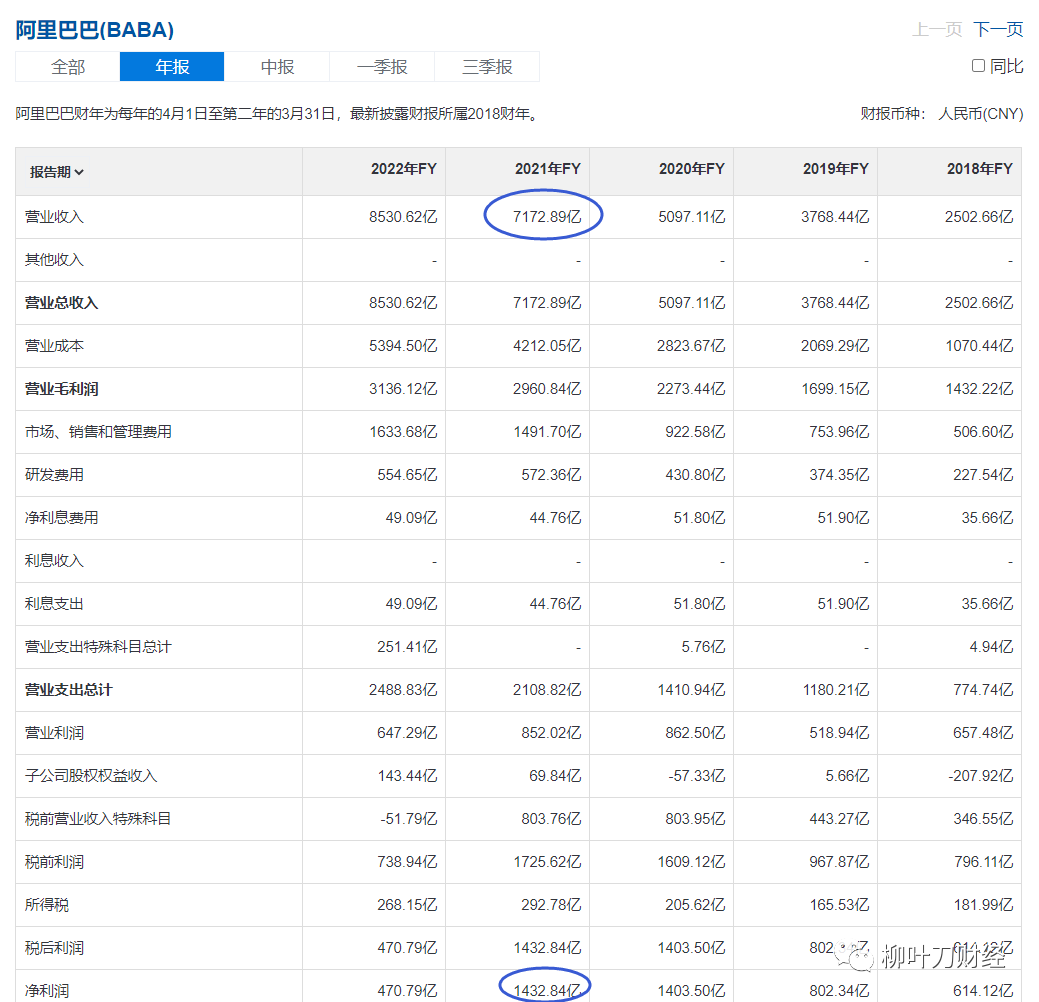Click the 营业利润 value 647.29亿
The width and height of the screenshot is (1039, 1002).
click(x=407, y=733)
